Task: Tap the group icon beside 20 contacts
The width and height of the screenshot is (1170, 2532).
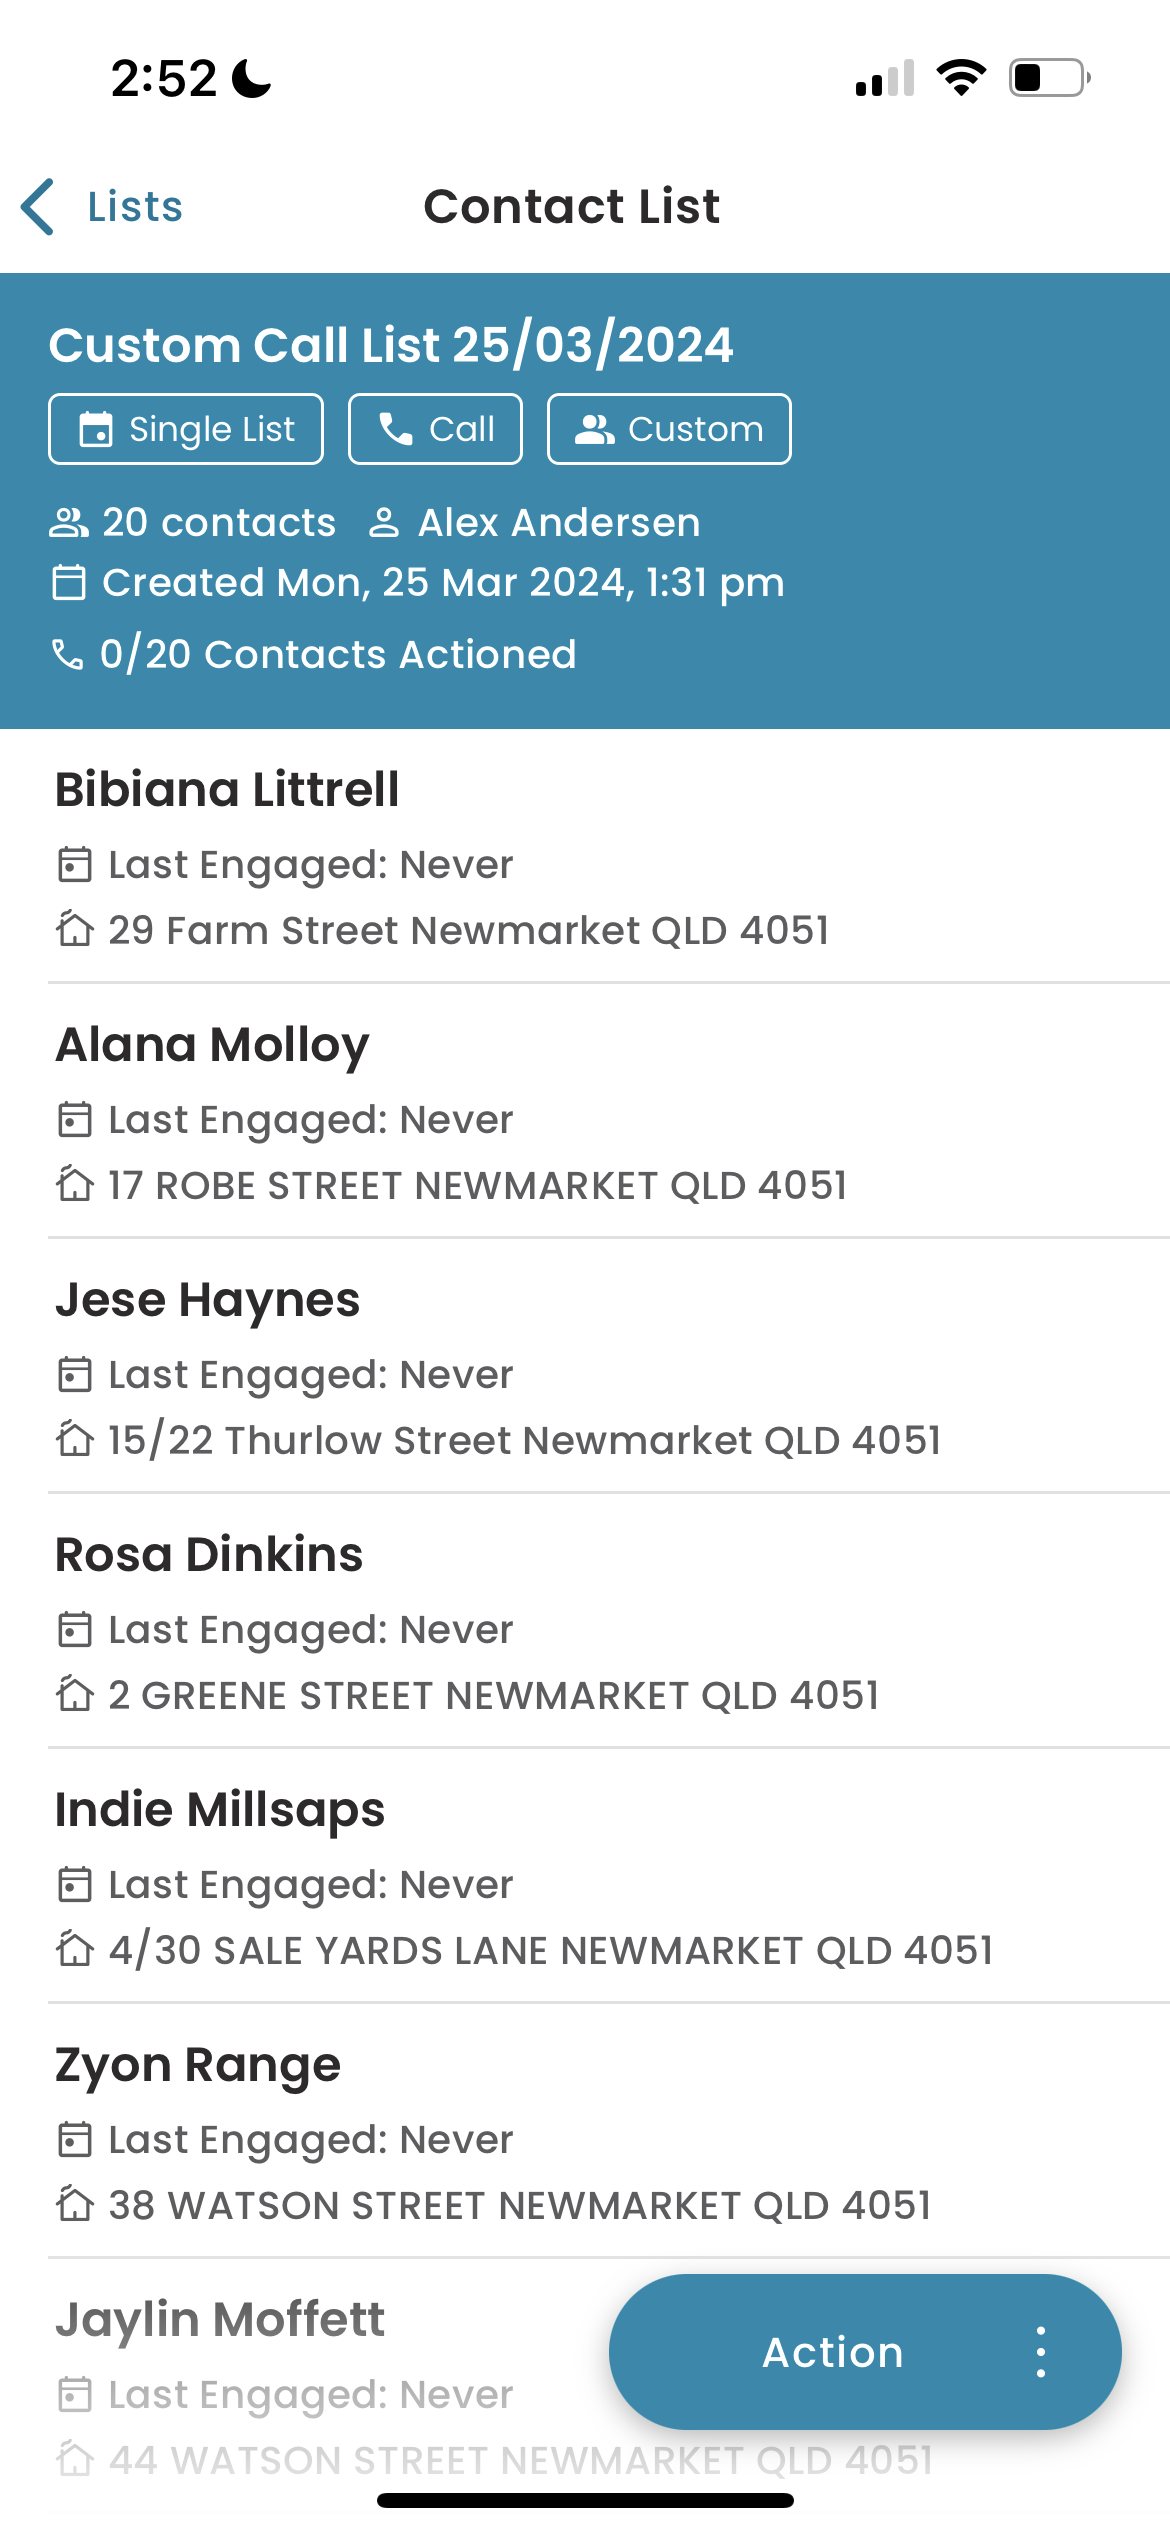Action: (x=69, y=522)
